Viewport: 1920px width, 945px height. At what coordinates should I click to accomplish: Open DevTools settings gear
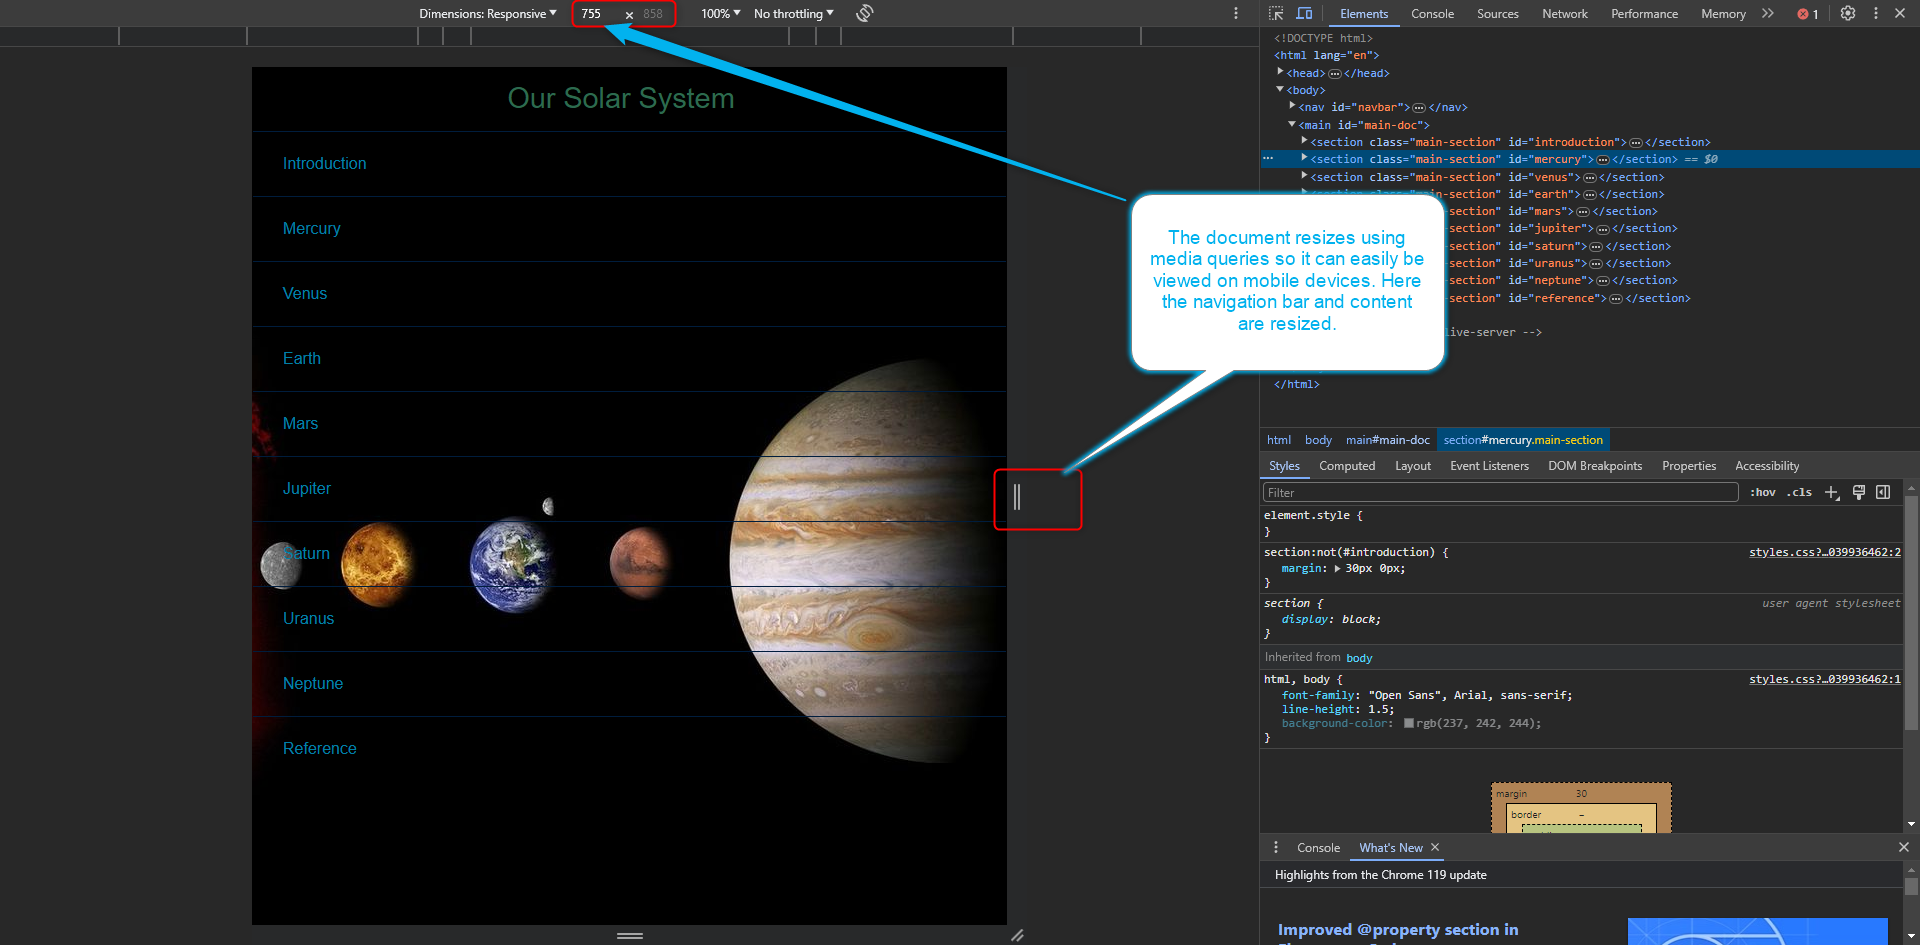click(x=1847, y=13)
